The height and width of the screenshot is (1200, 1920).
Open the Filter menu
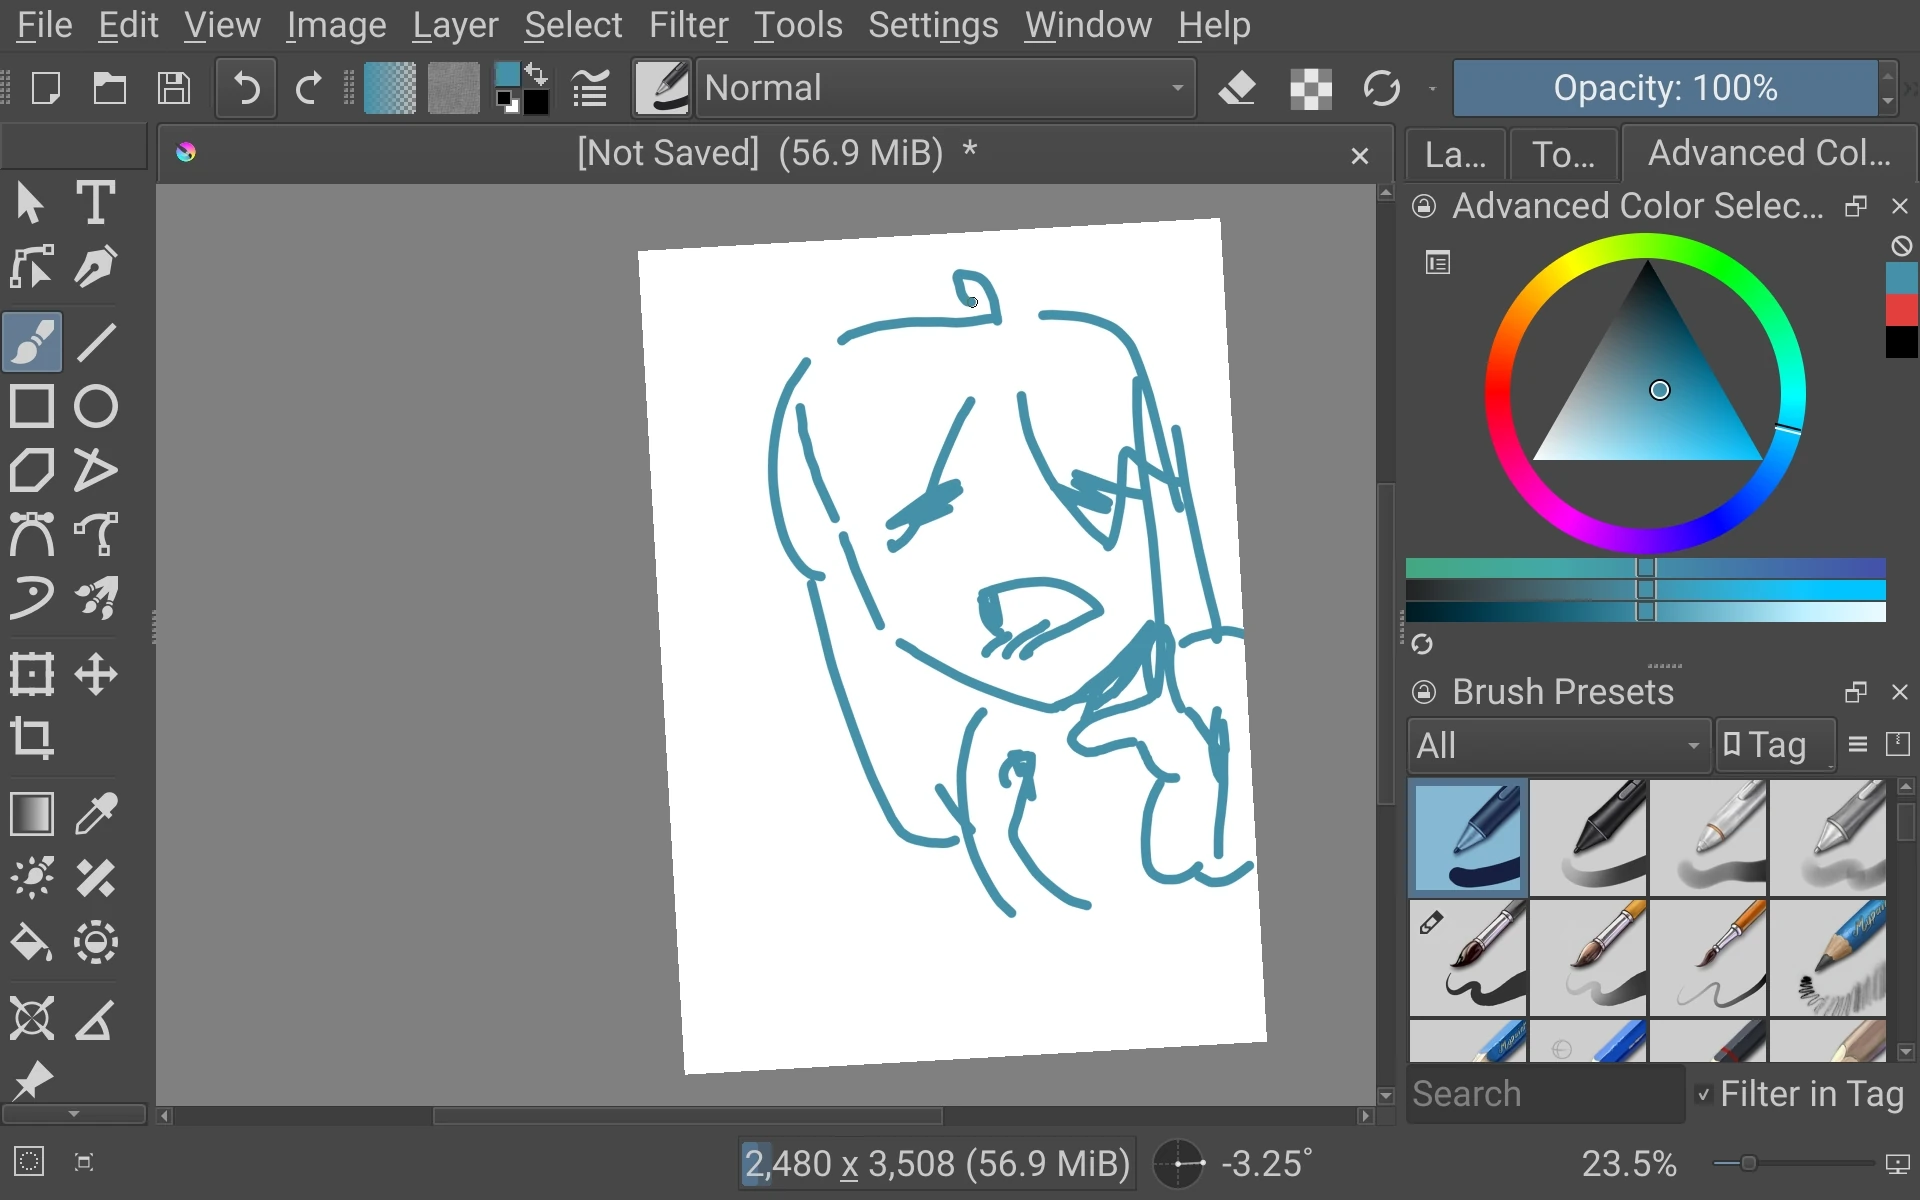tap(687, 25)
